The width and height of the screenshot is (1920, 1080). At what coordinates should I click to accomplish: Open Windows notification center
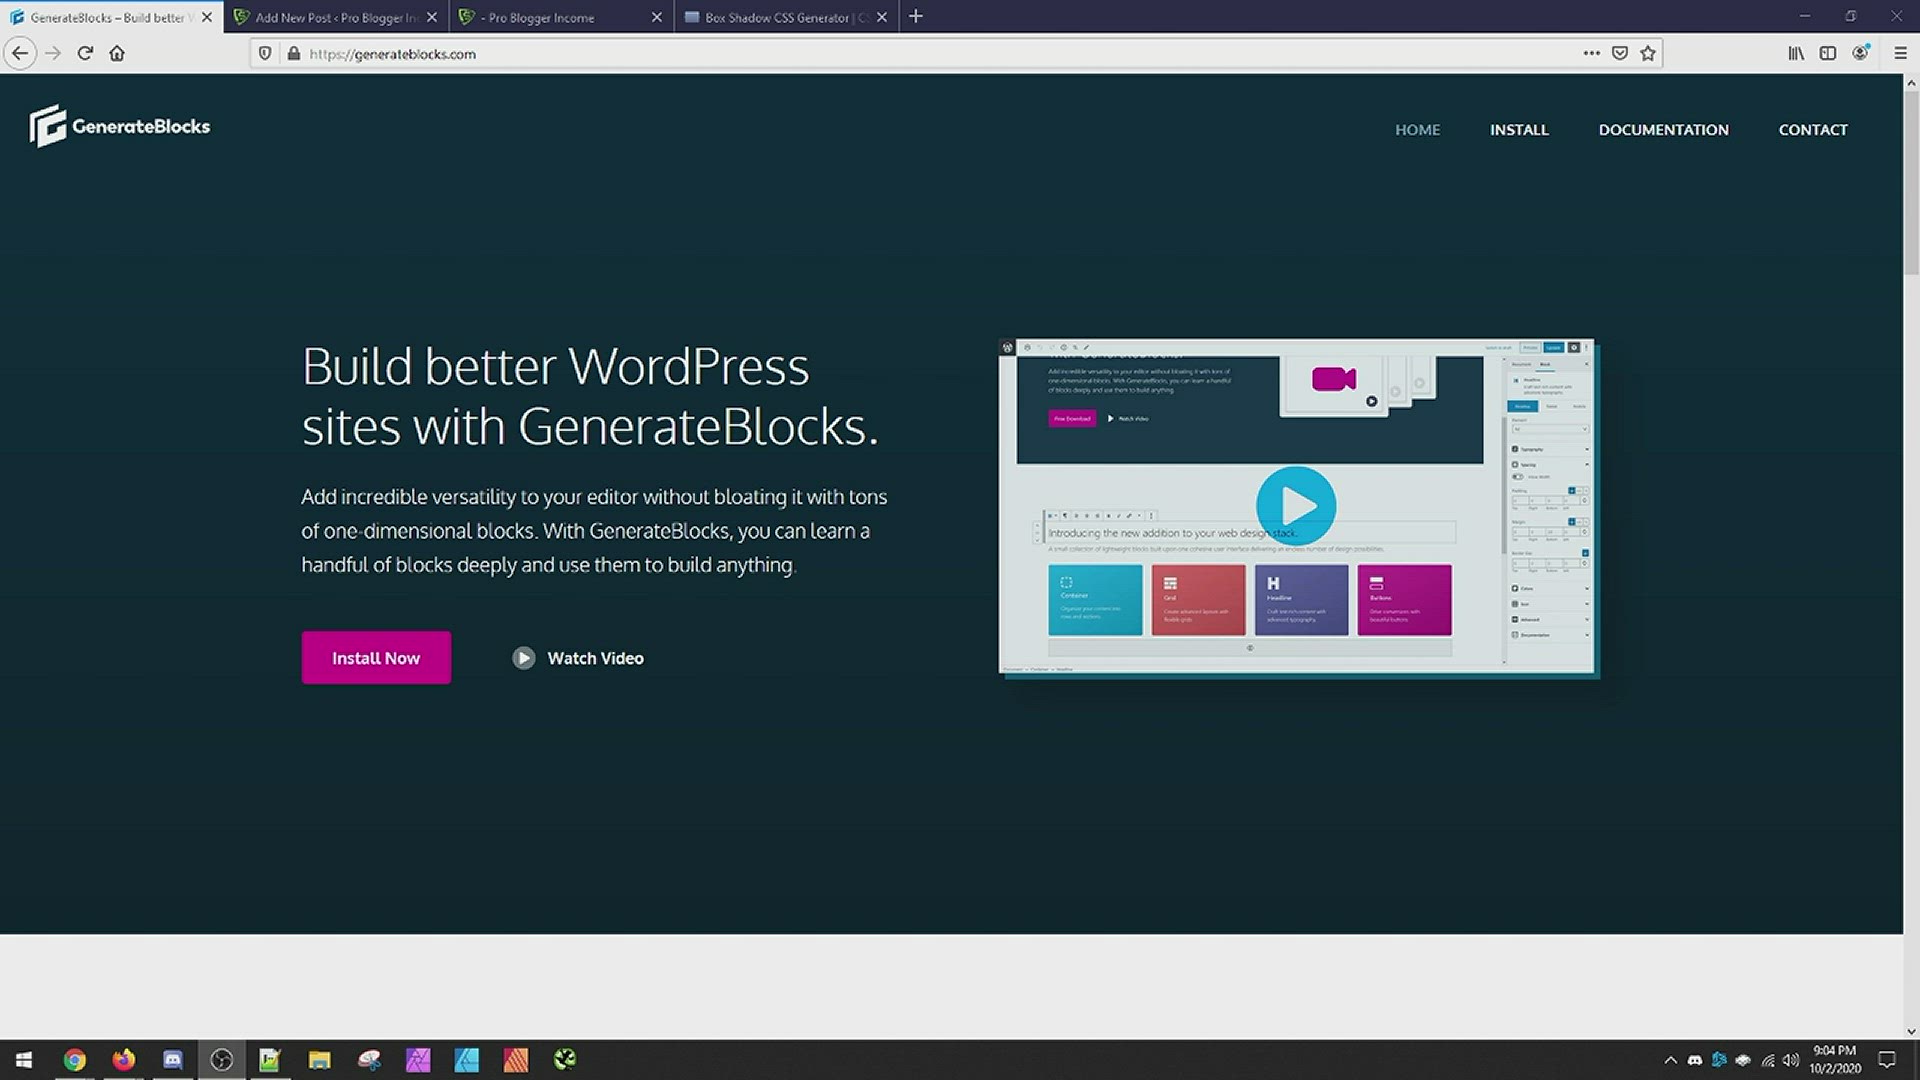(1887, 1060)
